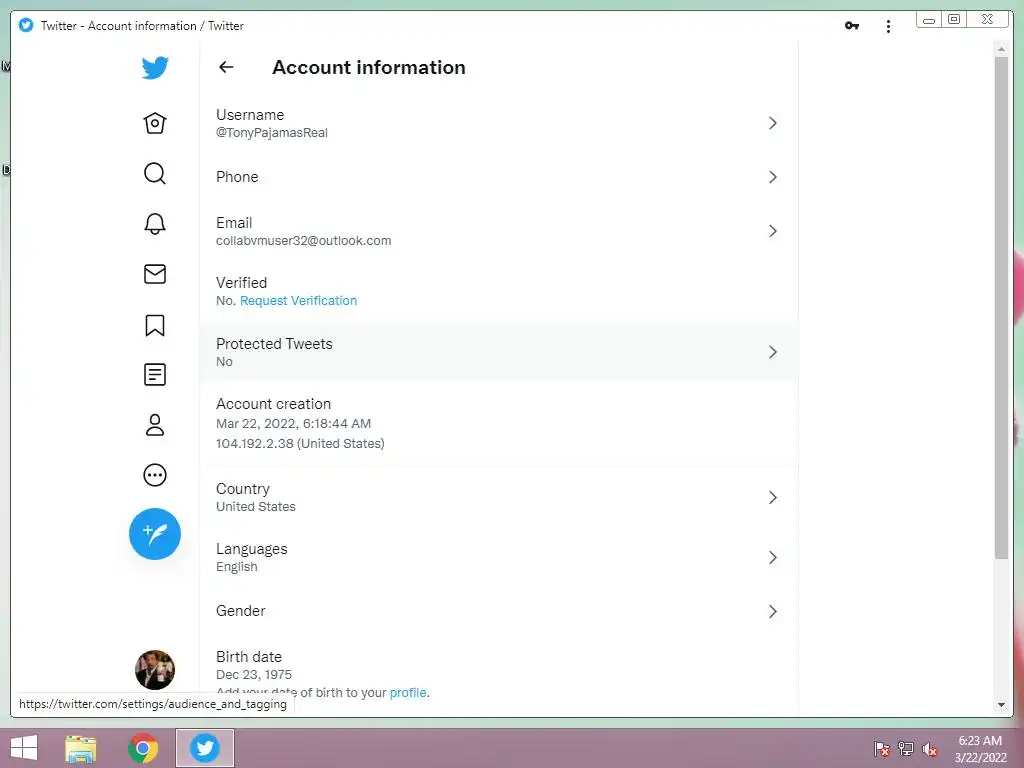Viewport: 1024px width, 768px height.
Task: Open Lists icon in sidebar
Action: (155, 375)
